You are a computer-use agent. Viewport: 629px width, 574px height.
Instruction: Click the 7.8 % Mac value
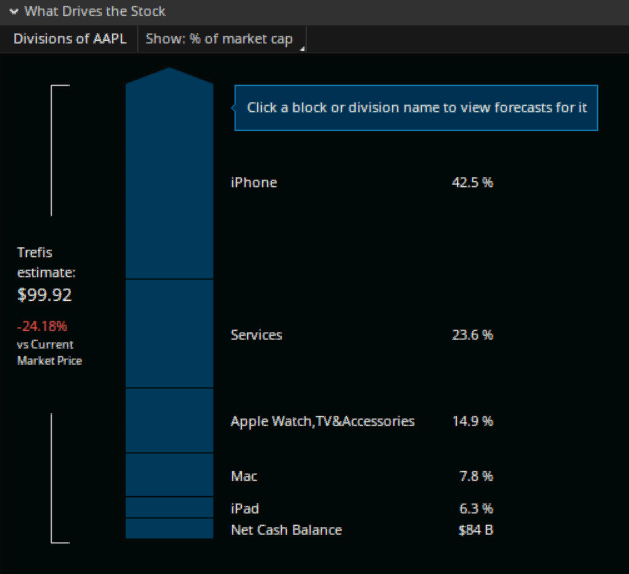coord(476,476)
